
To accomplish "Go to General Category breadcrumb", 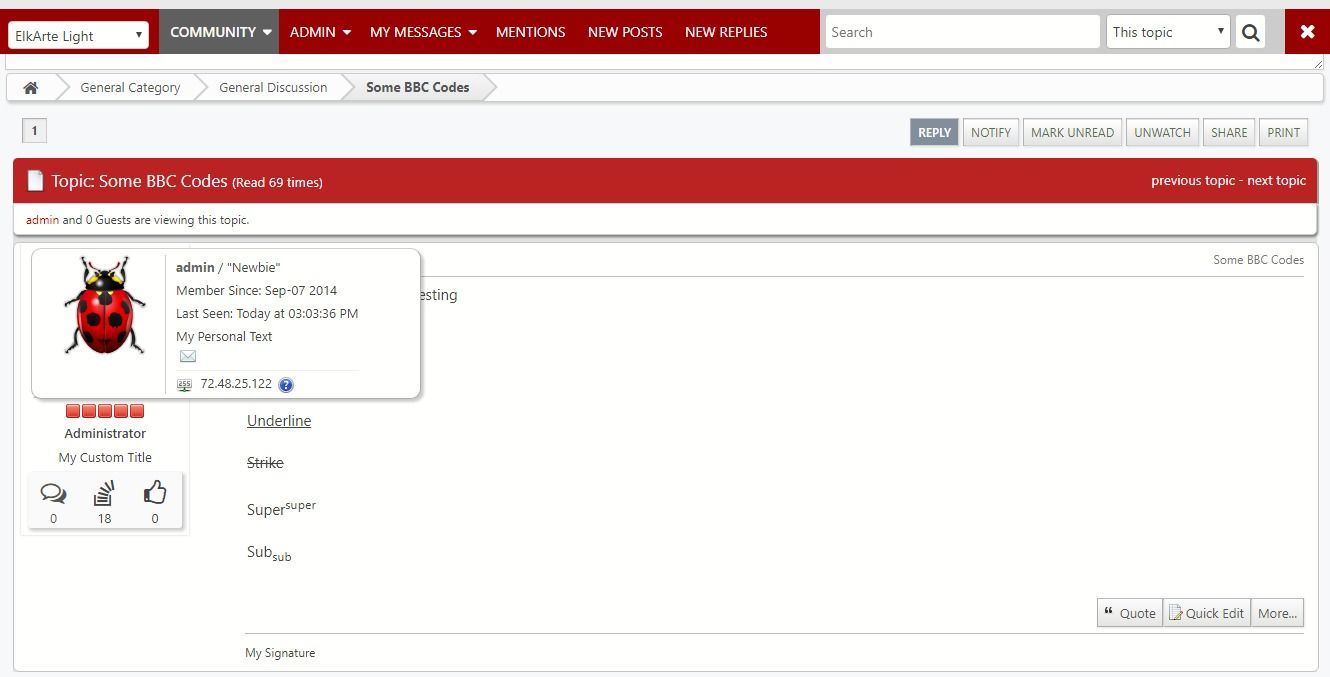I will pos(130,87).
